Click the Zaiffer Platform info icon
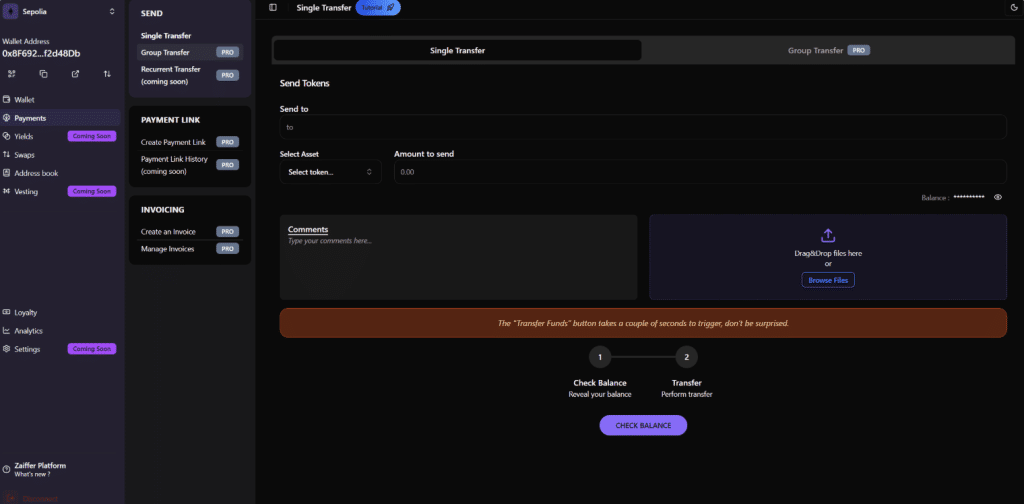The height and width of the screenshot is (504, 1024). coord(7,469)
